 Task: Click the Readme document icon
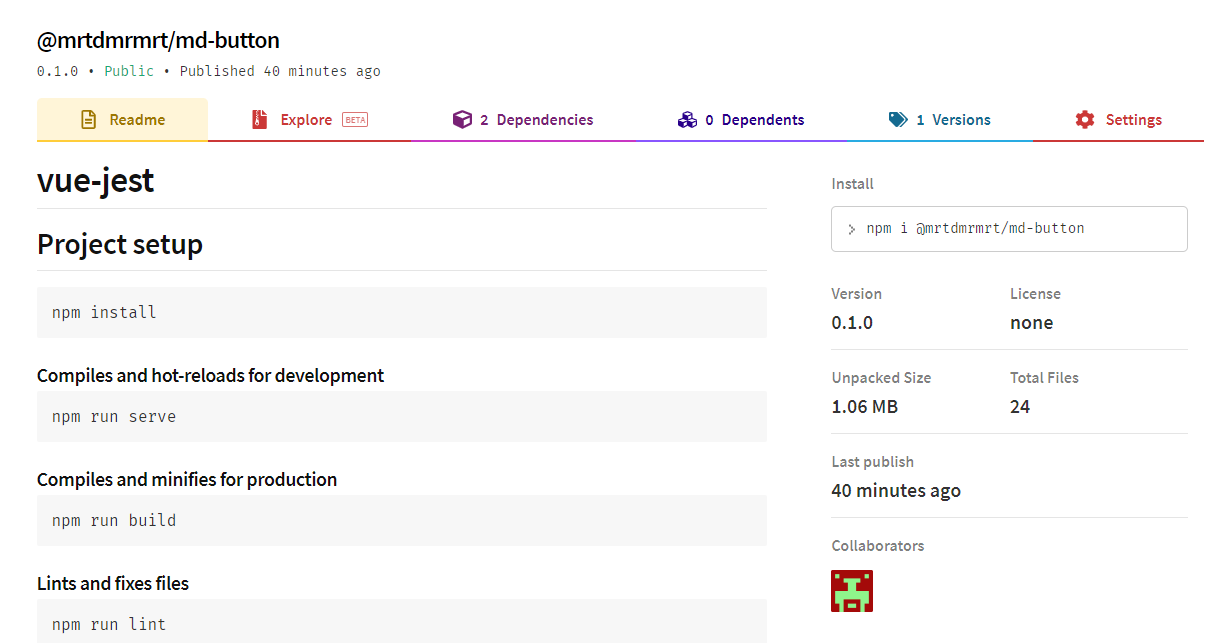tap(88, 119)
